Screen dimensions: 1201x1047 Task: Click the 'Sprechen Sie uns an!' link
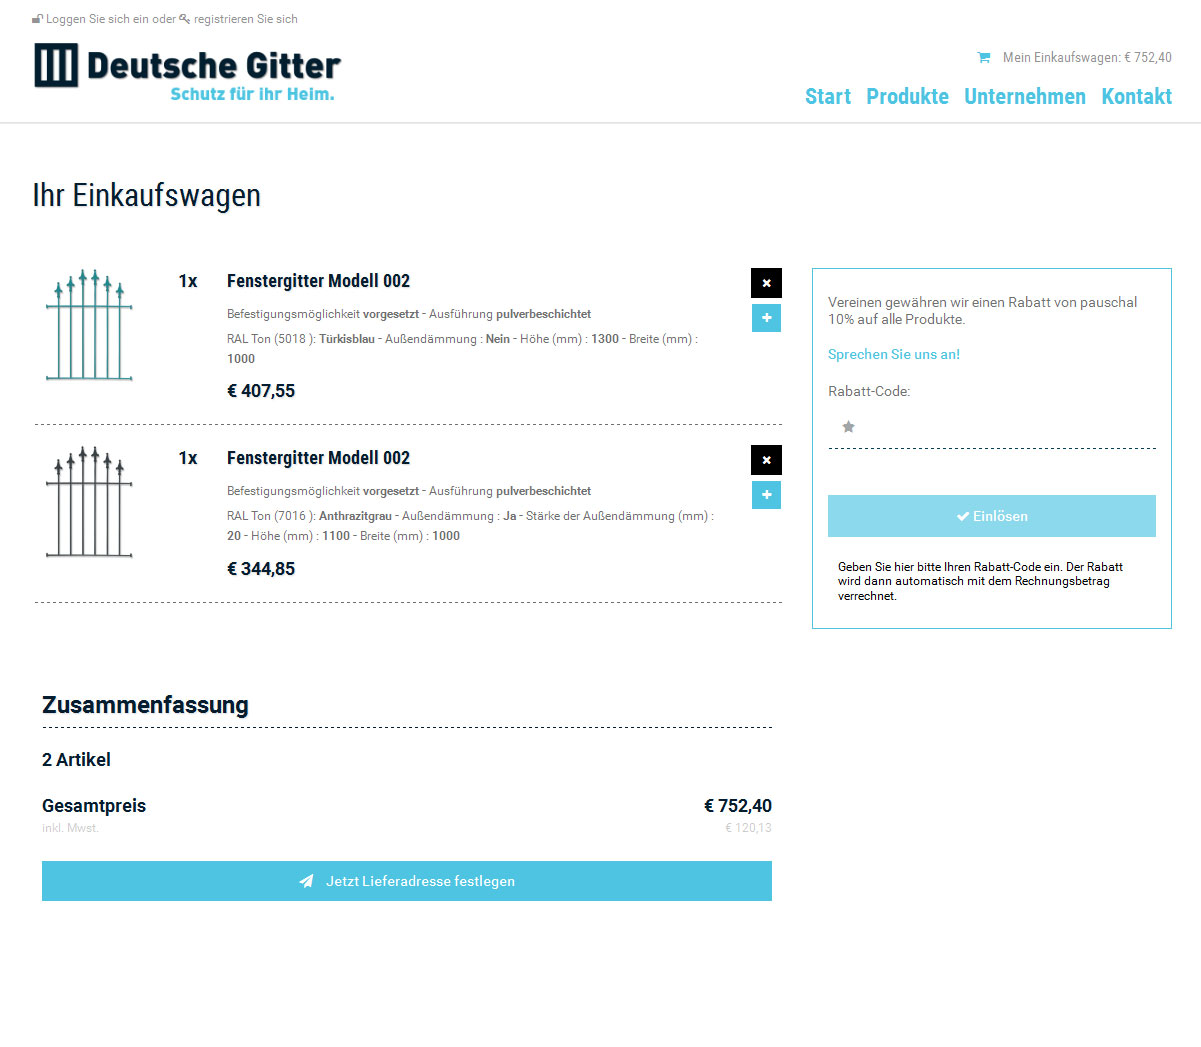point(894,354)
